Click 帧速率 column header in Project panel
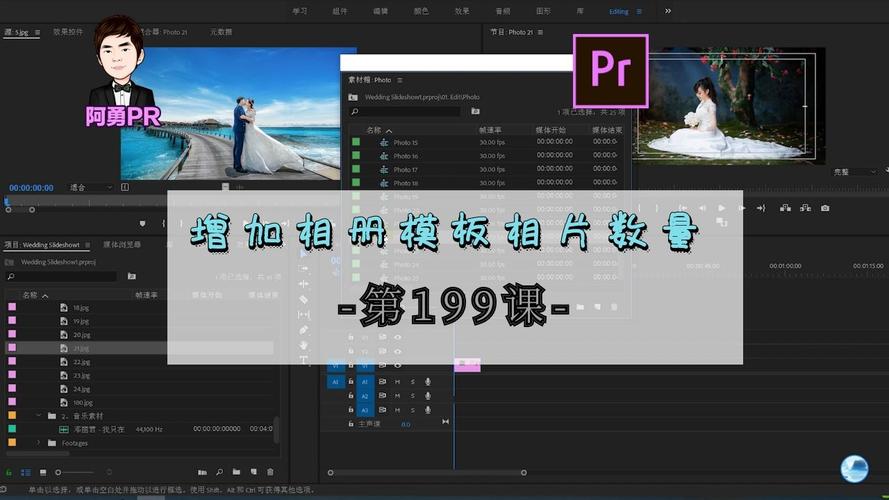889x500 pixels. click(146, 295)
